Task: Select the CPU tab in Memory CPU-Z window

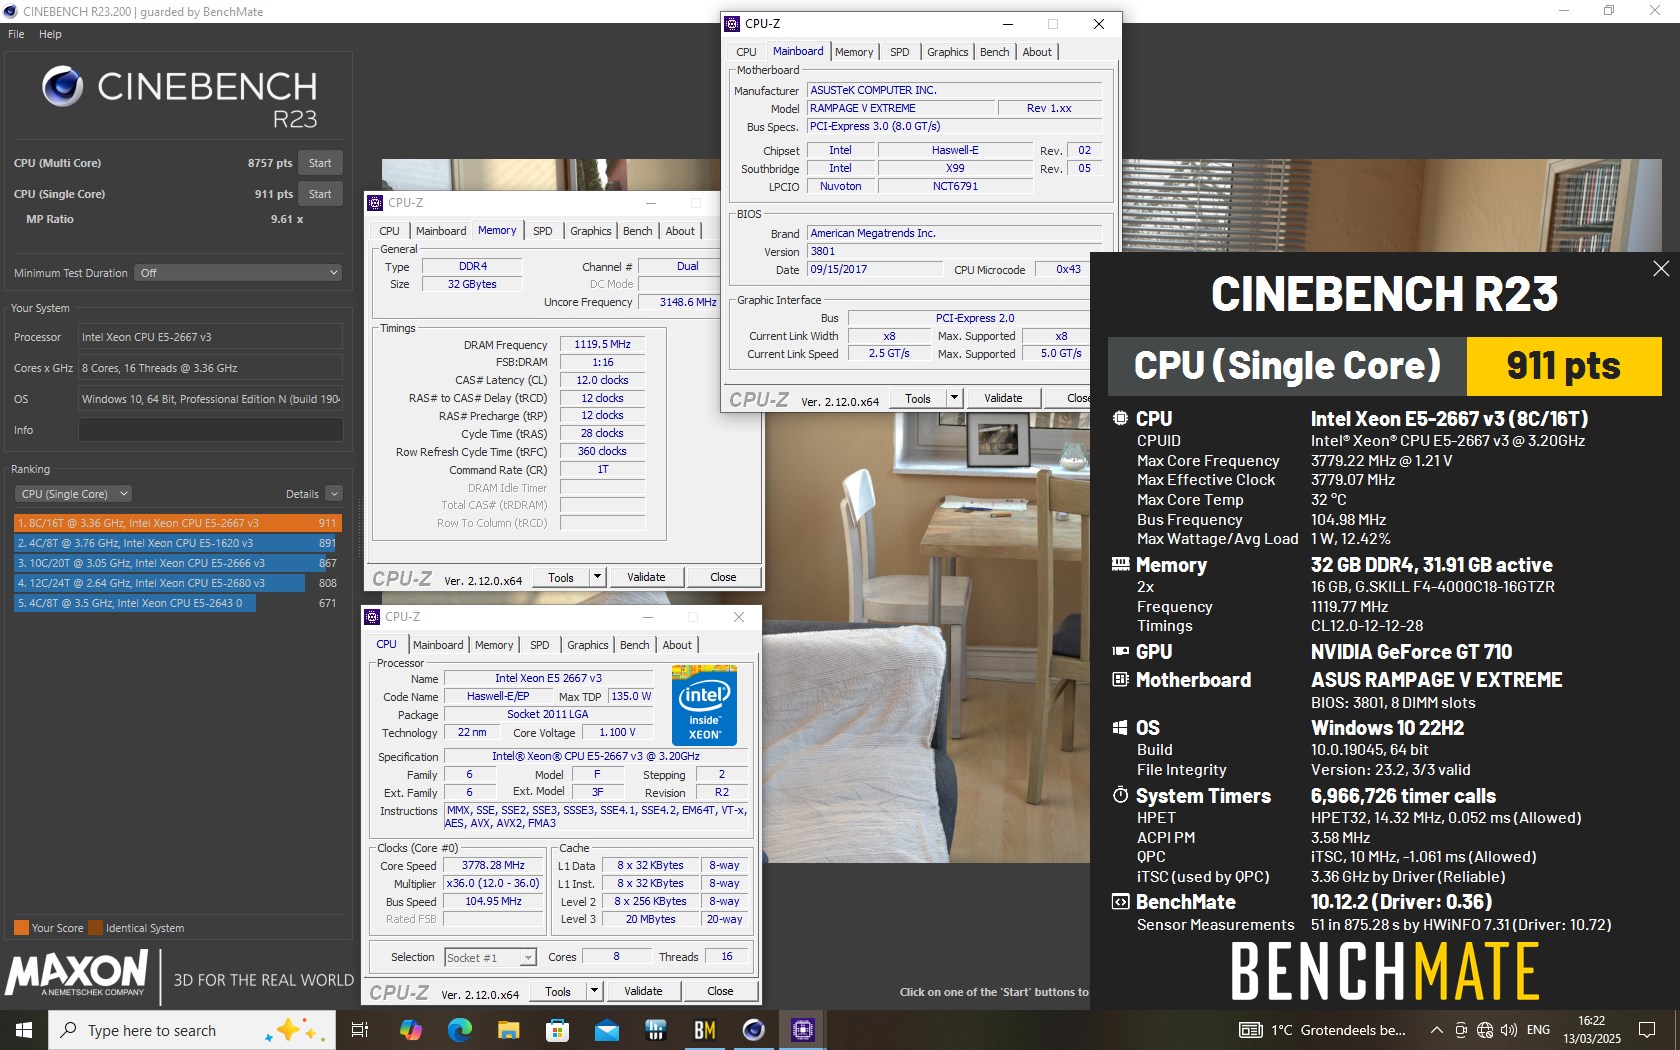Action: tap(390, 231)
